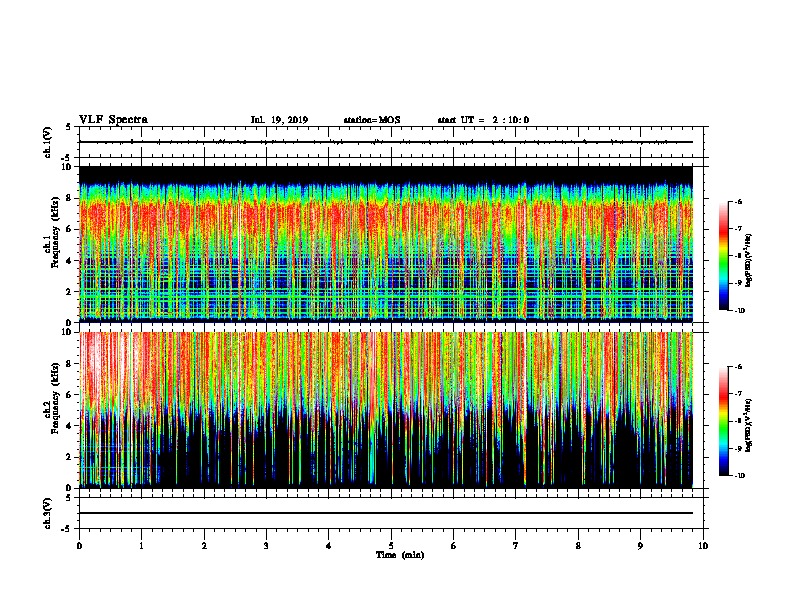Viewport: 792px width, 612px height.
Task: Click the ch.2 spectrogram color scale bar
Action: tap(724, 421)
